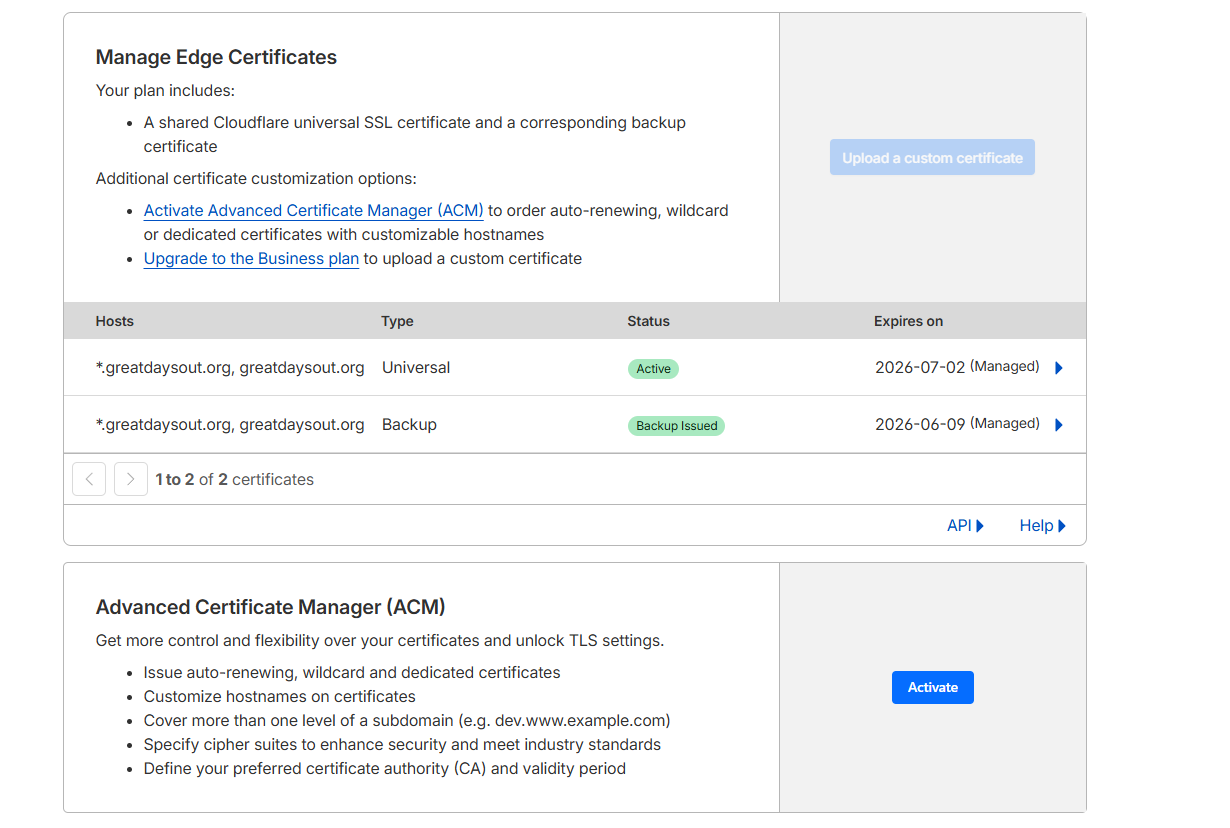The width and height of the screenshot is (1230, 828).
Task: Click Upload a custom certificate button
Action: 932,158
